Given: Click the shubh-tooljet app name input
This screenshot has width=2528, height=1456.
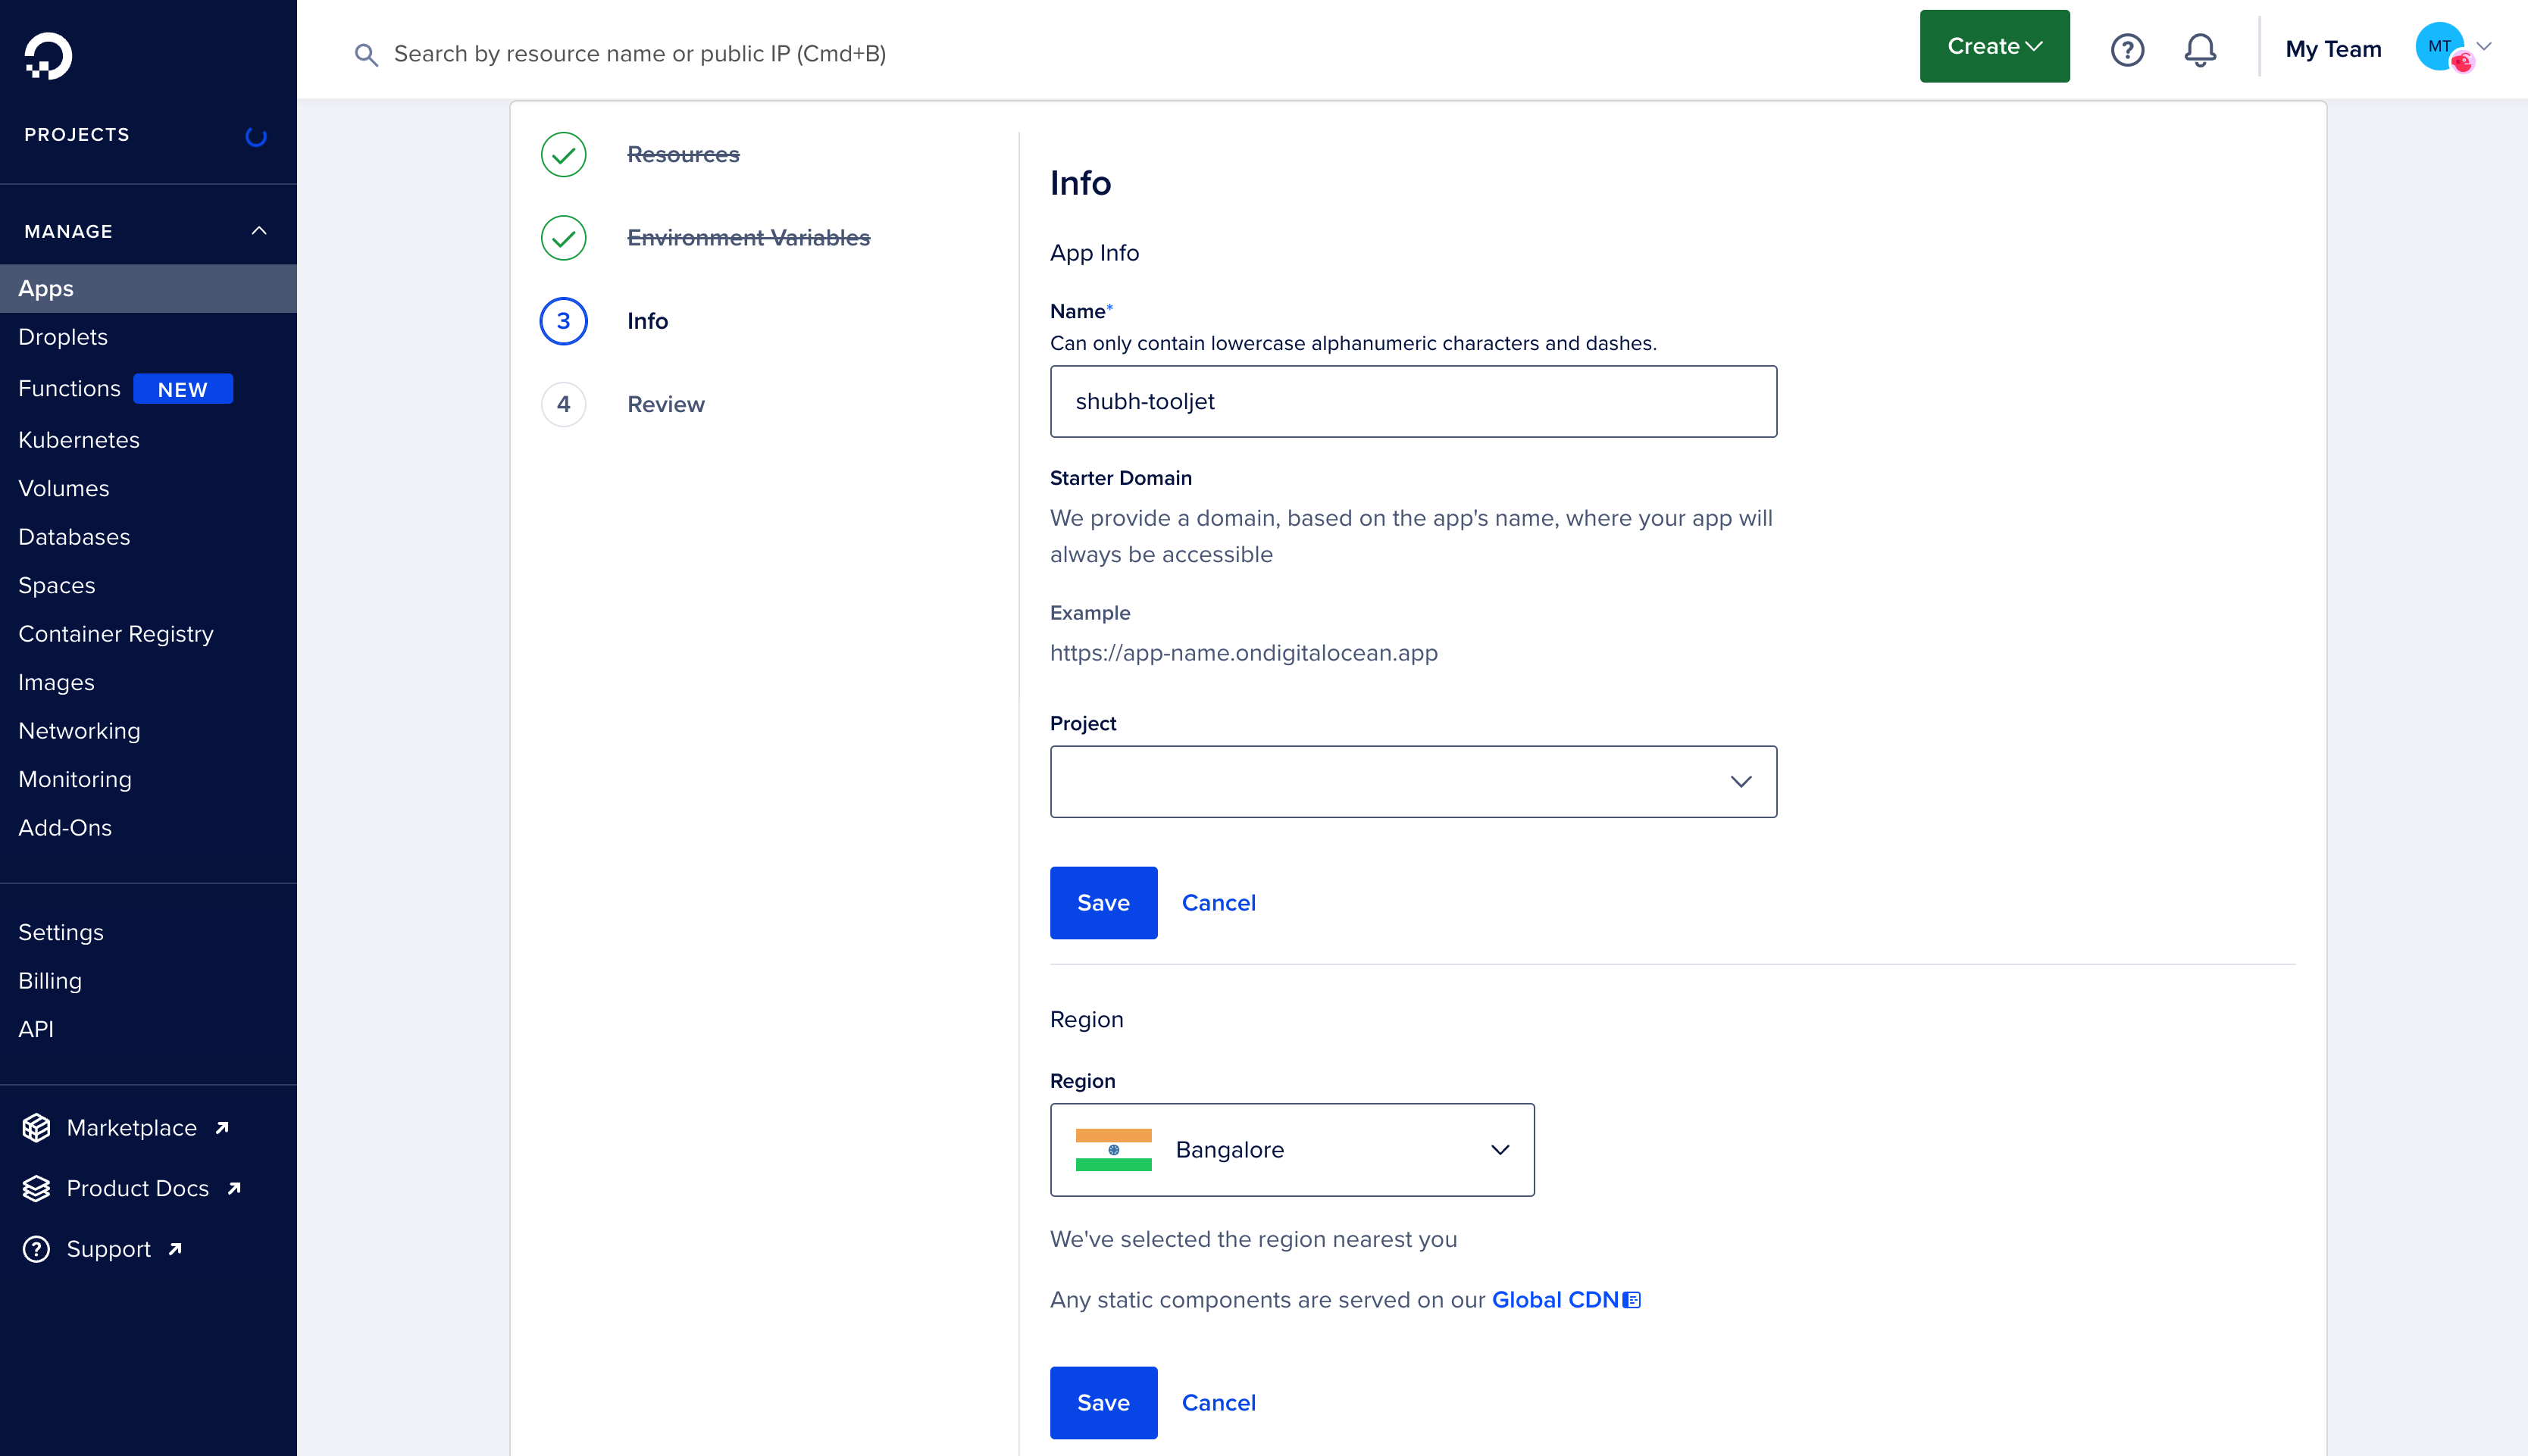Looking at the screenshot, I should coord(1413,401).
